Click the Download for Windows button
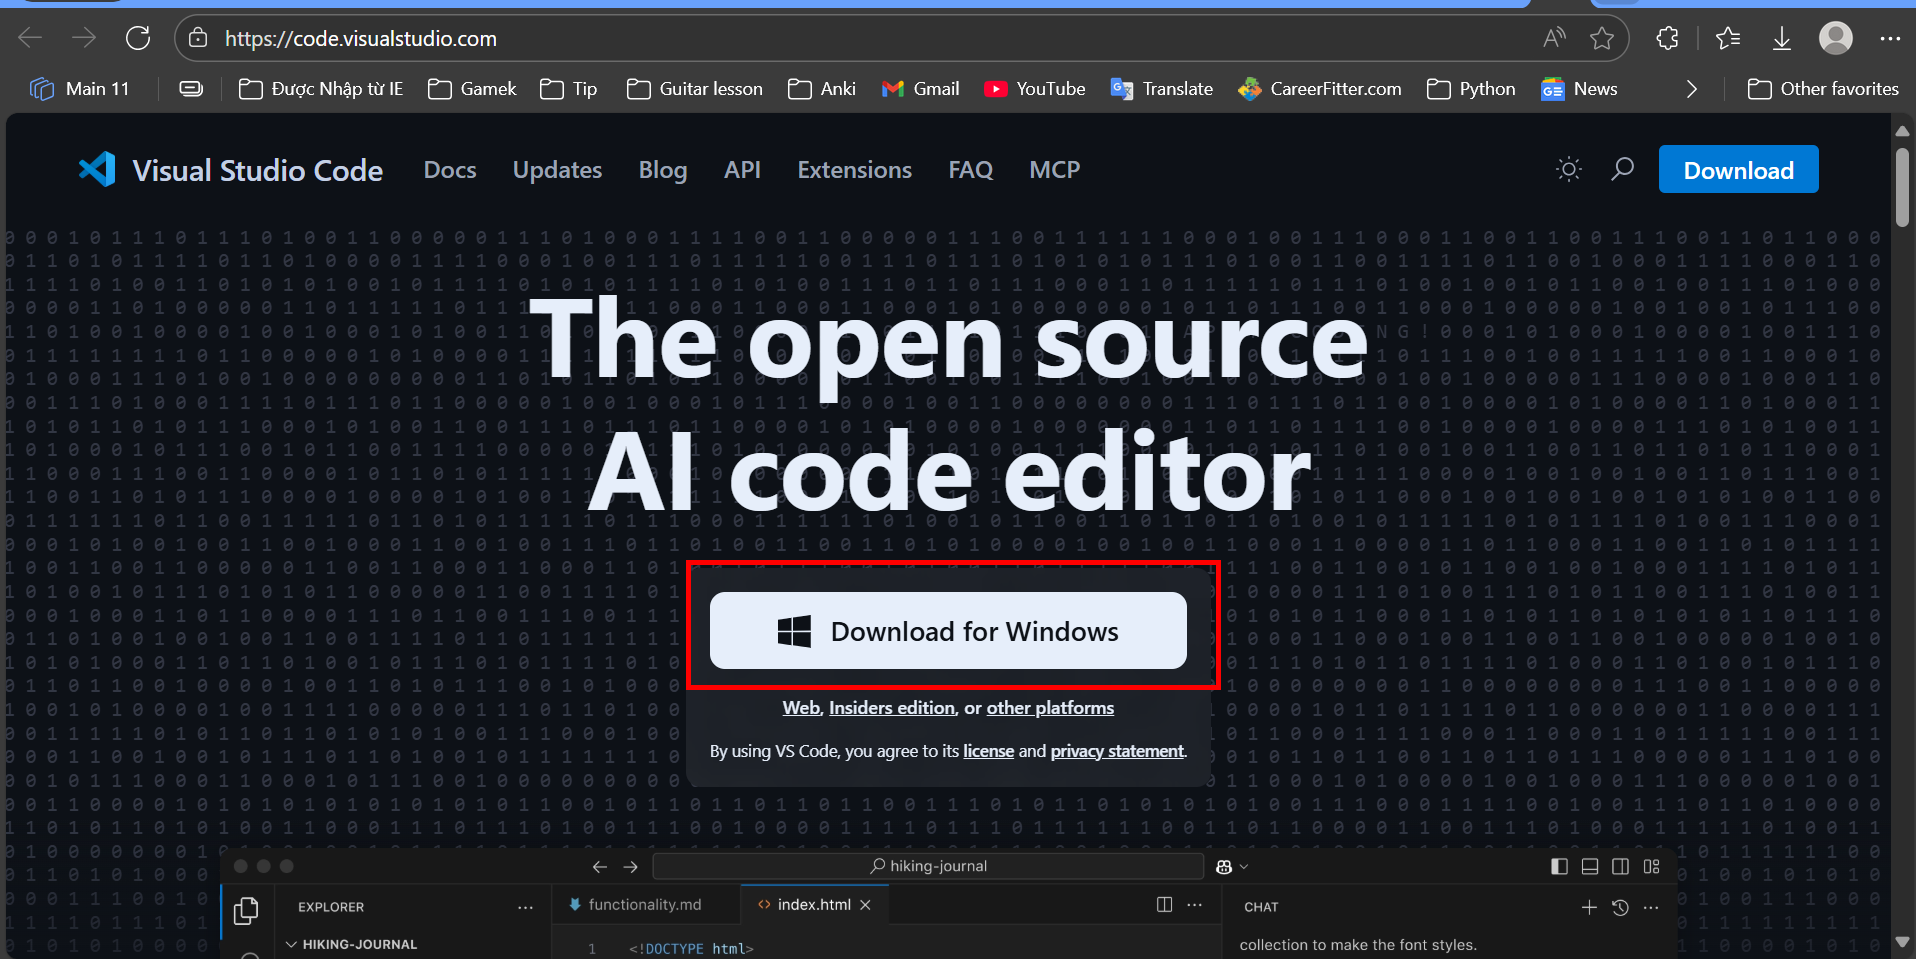Image resolution: width=1916 pixels, height=959 pixels. pos(948,630)
